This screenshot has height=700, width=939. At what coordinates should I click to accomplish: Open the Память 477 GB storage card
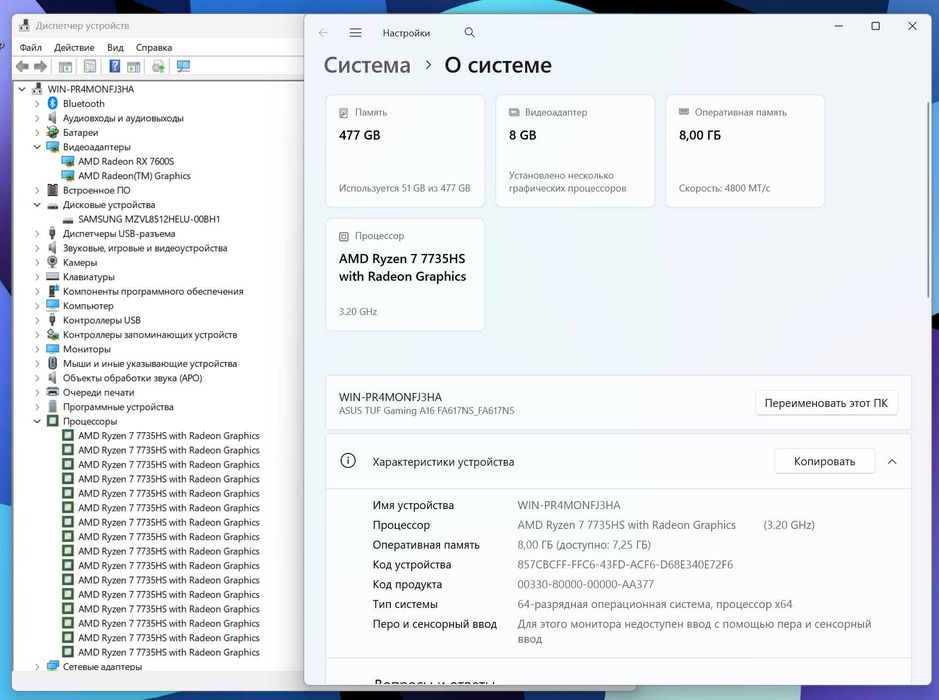pyautogui.click(x=405, y=151)
